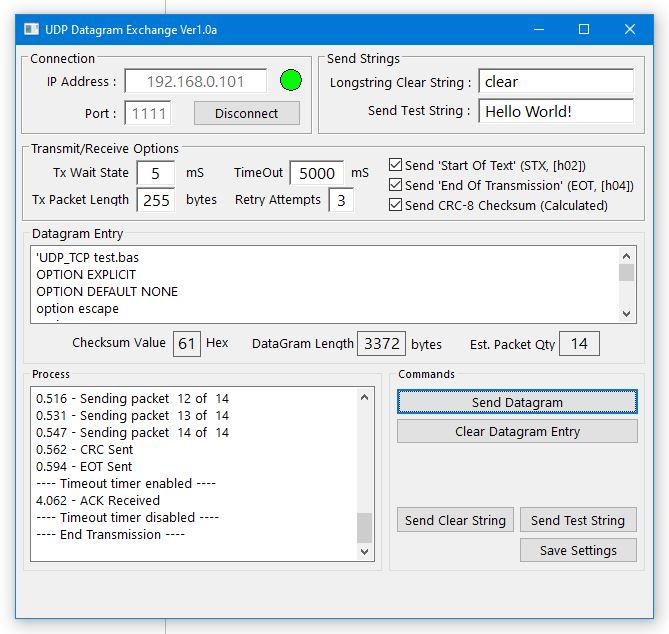The width and height of the screenshot is (669, 634).
Task: Disable Send CRC-8 Checksum option
Action: tap(396, 205)
